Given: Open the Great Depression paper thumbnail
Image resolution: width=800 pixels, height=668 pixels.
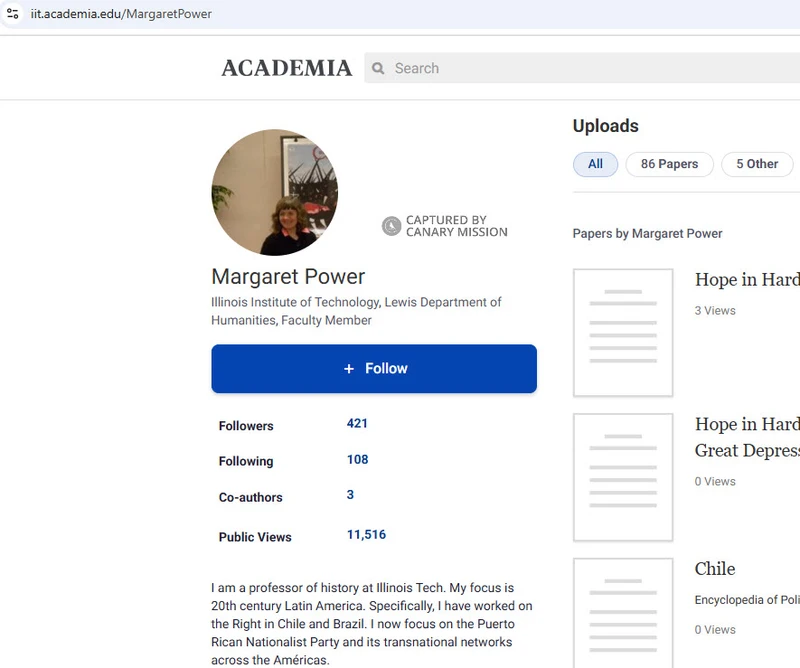Looking at the screenshot, I should 622,477.
